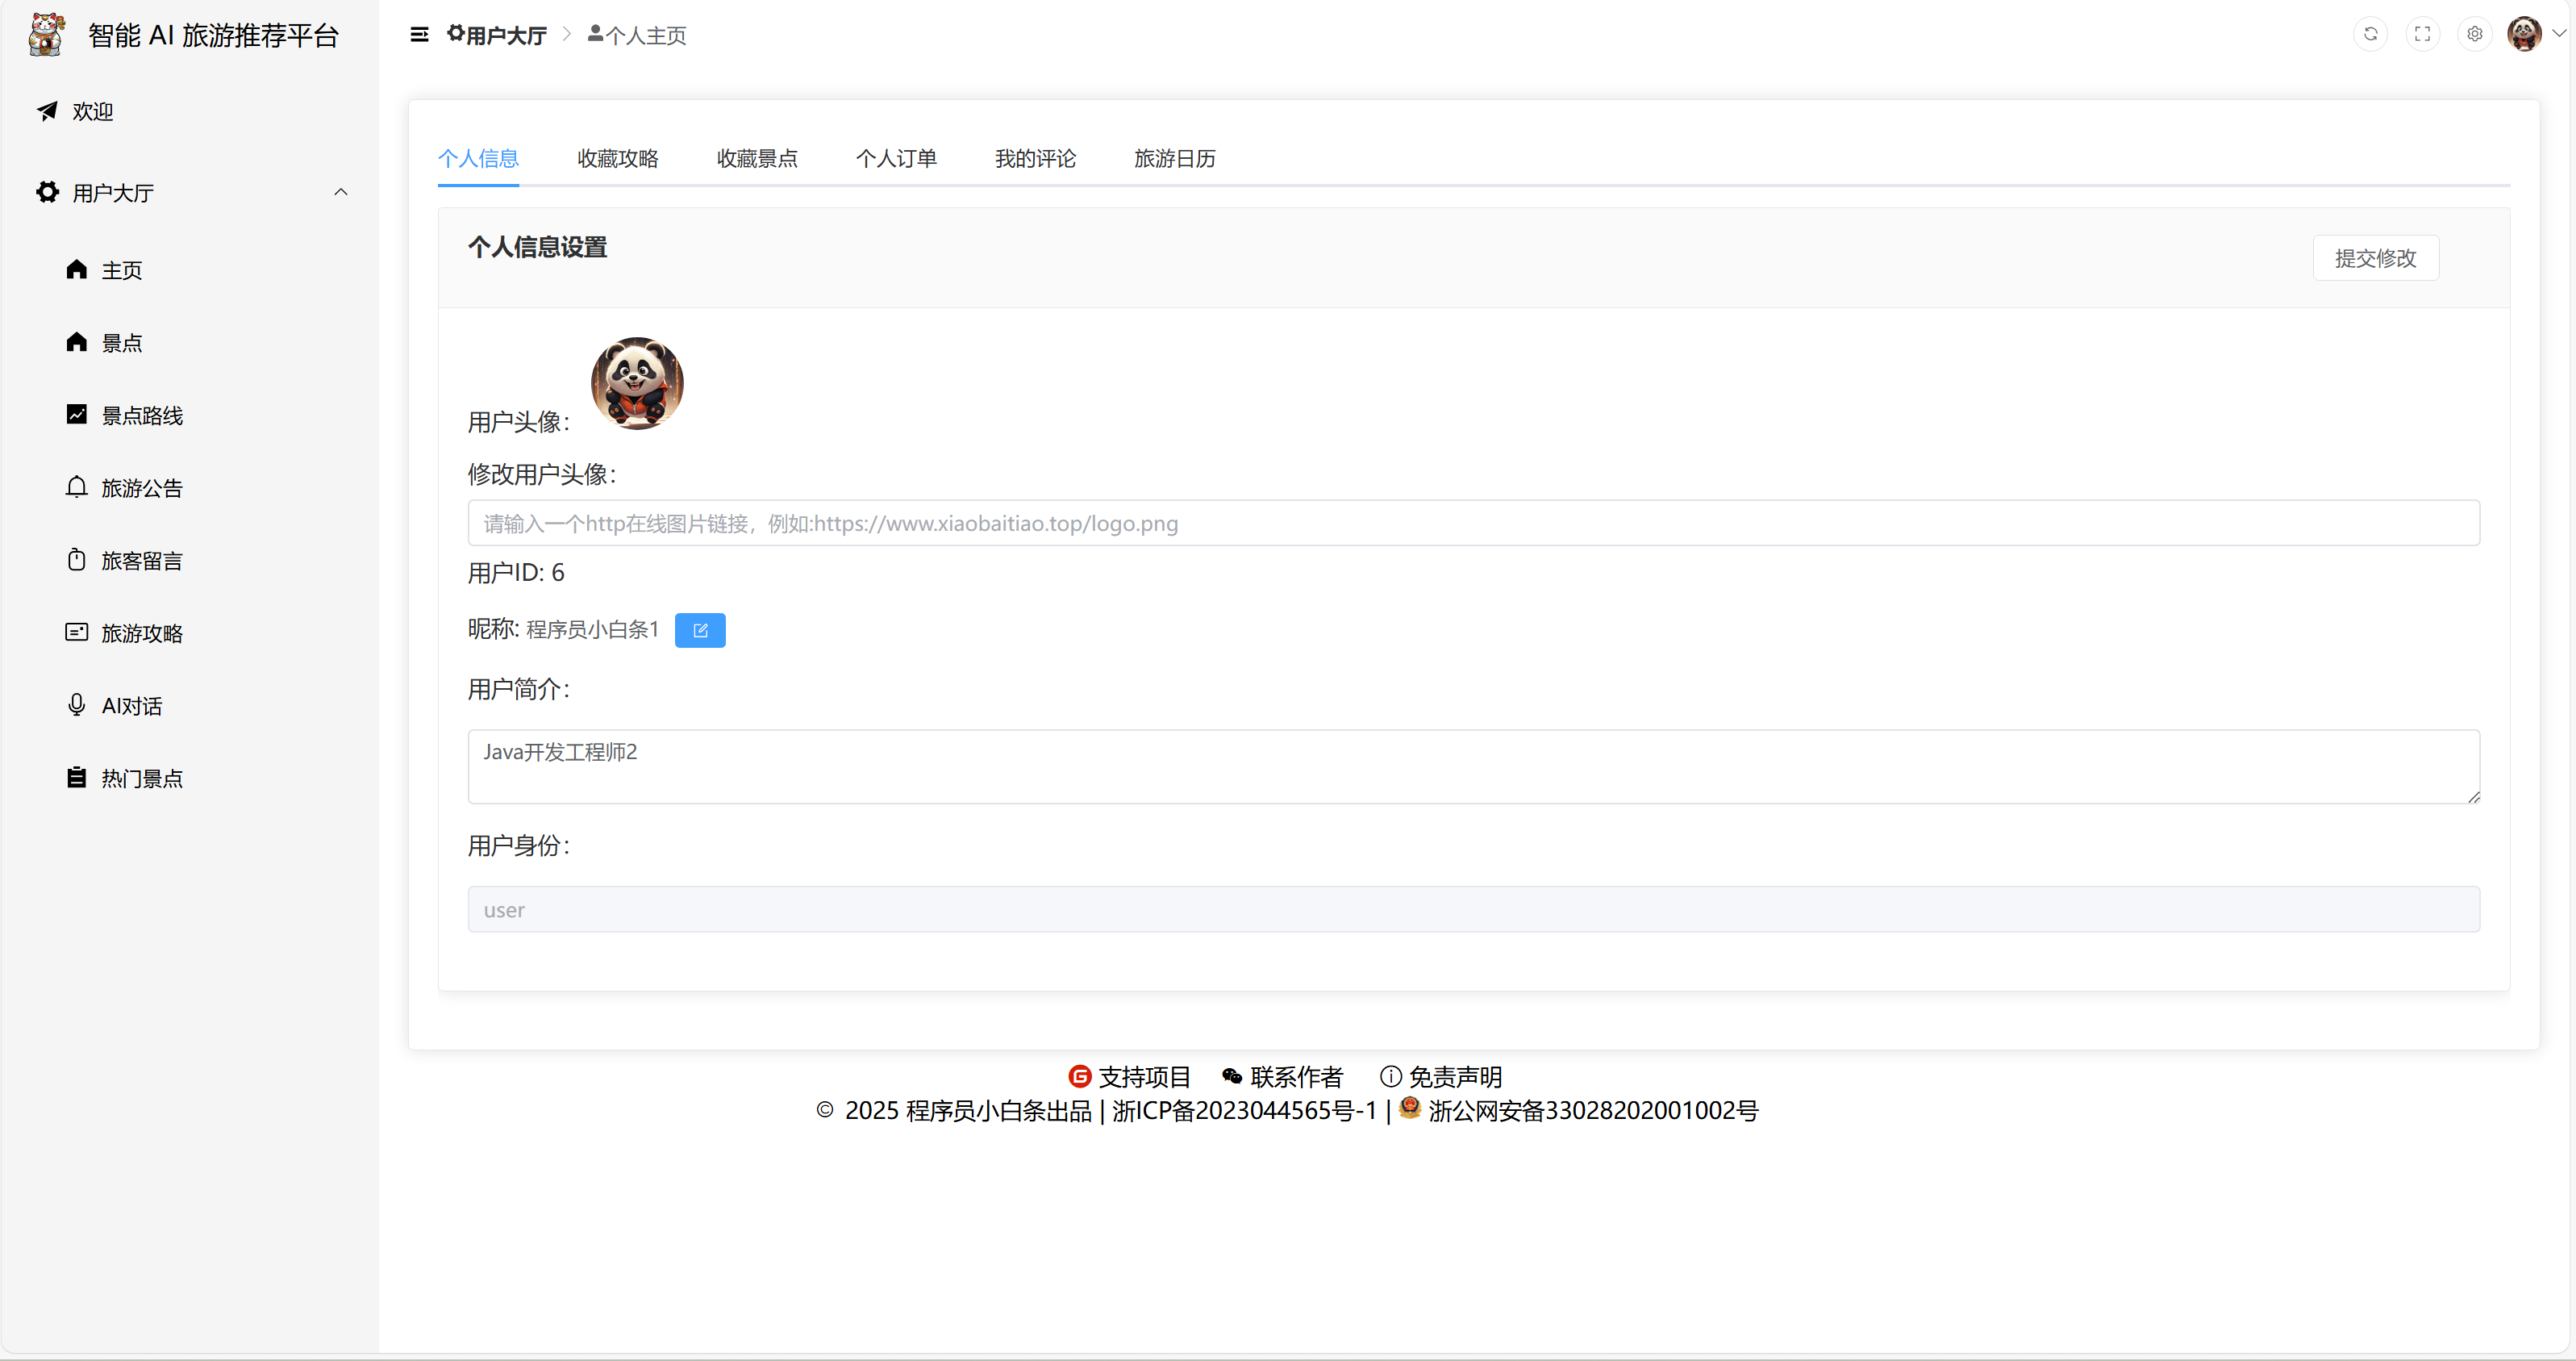
Task: Click the nickname edit pencil icon
Action: pyautogui.click(x=700, y=630)
